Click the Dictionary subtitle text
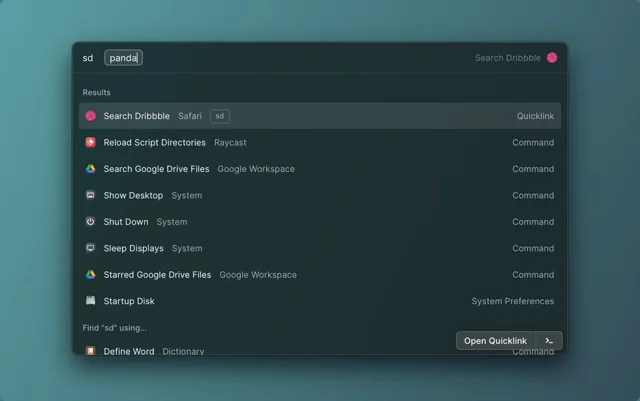 pos(183,351)
